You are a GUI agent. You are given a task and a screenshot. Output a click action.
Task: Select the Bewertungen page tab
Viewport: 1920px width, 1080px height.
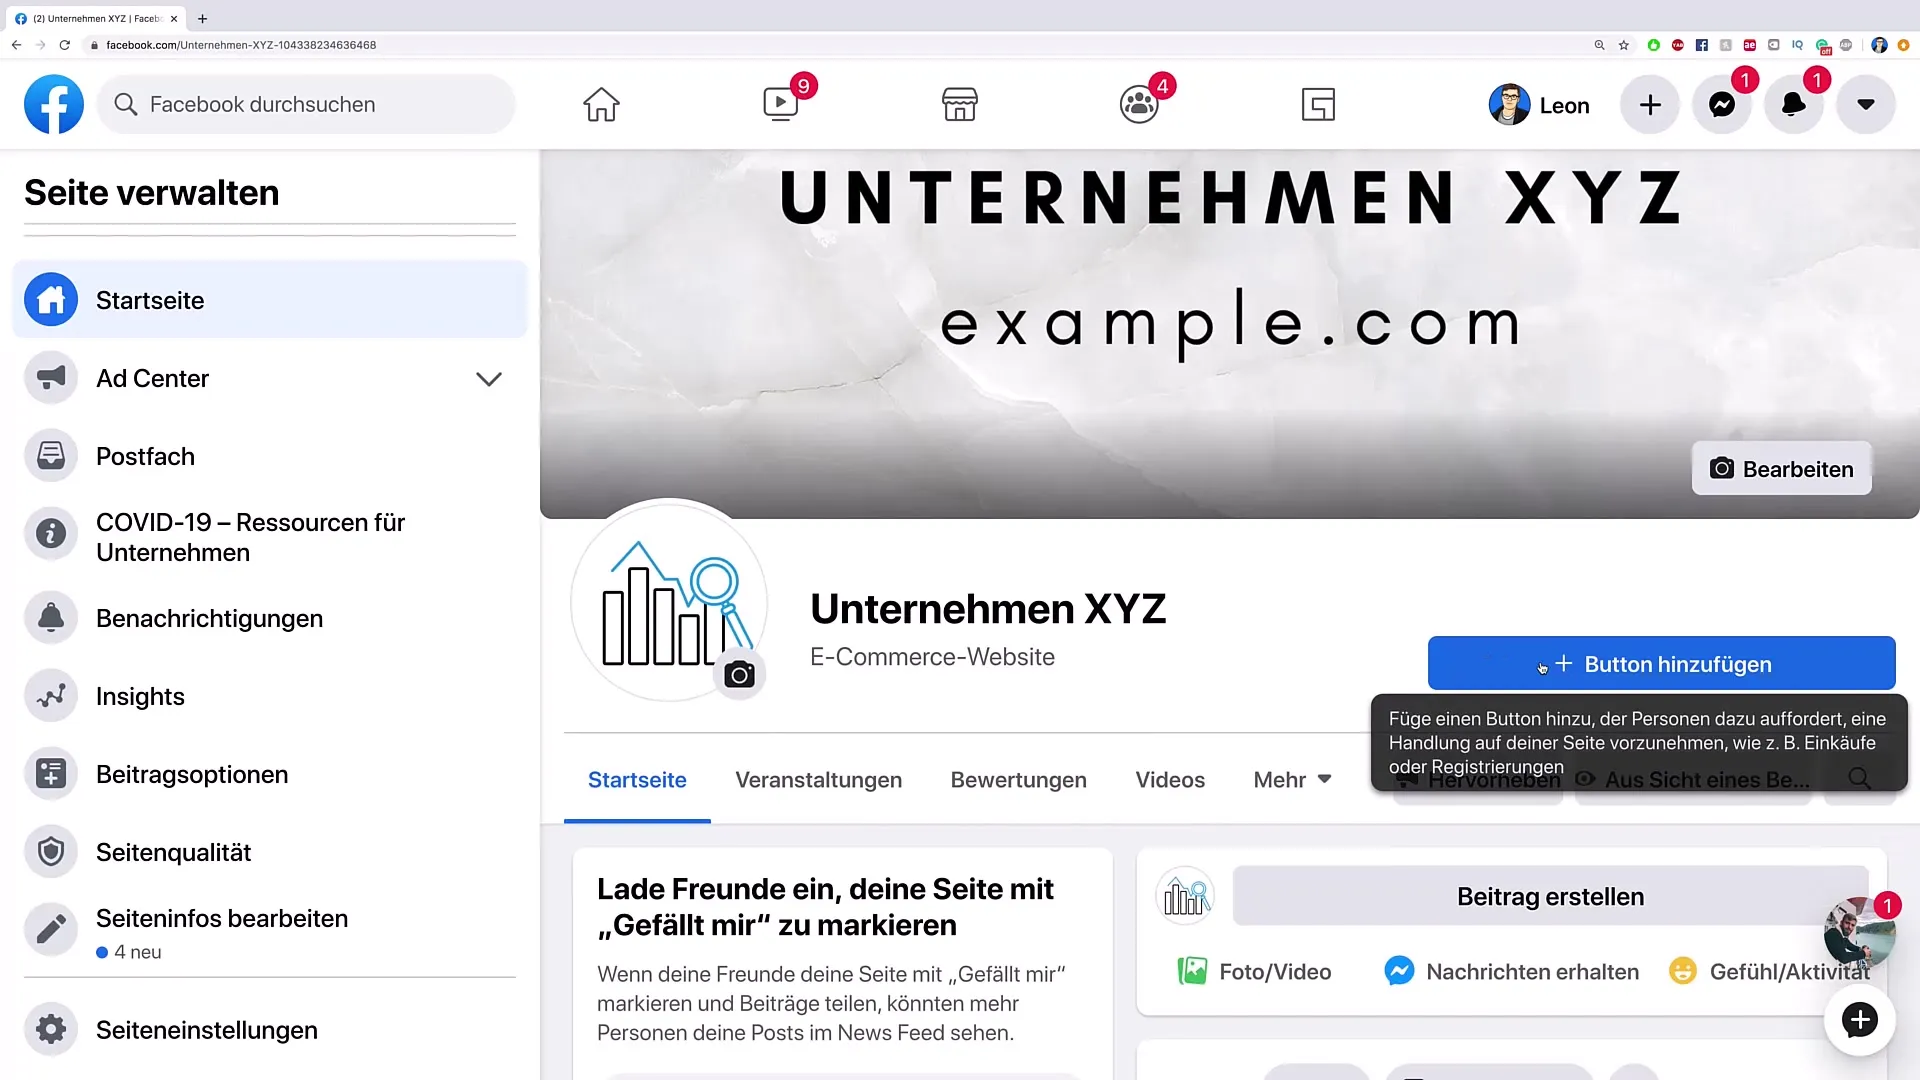point(1019,779)
